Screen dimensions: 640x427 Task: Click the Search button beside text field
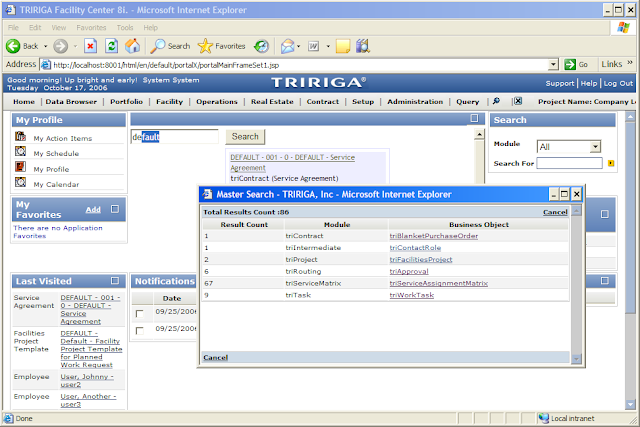click(x=245, y=136)
